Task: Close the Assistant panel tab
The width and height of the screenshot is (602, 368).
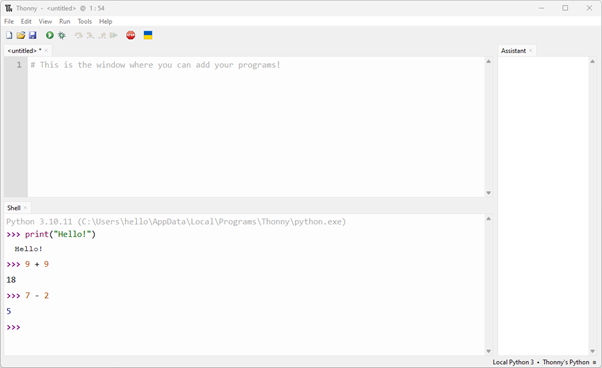Action: (x=531, y=50)
